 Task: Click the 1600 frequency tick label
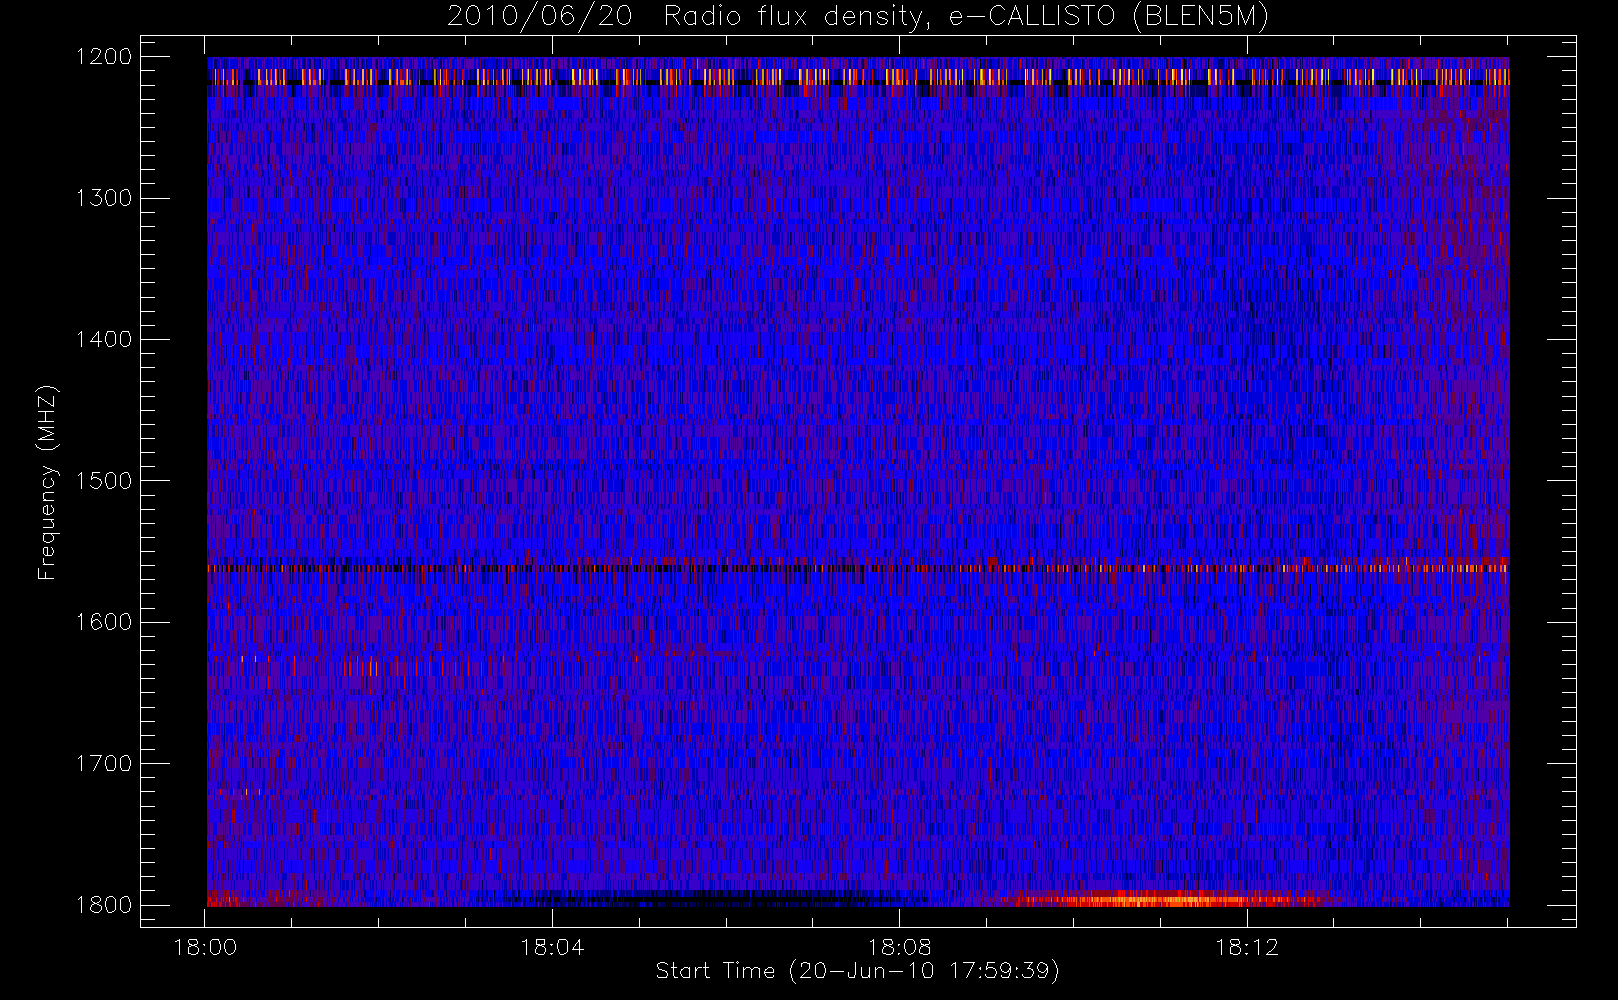pyautogui.click(x=104, y=622)
